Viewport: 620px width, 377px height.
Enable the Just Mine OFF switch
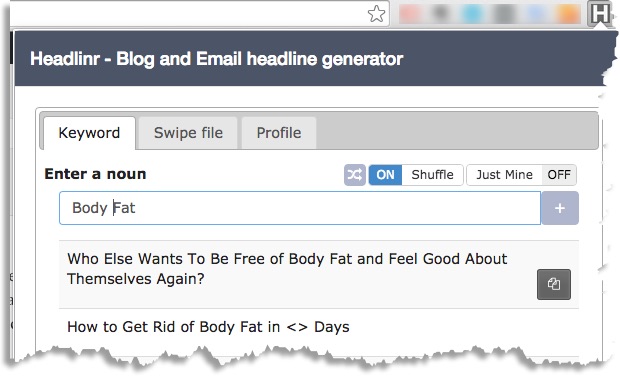(x=559, y=175)
